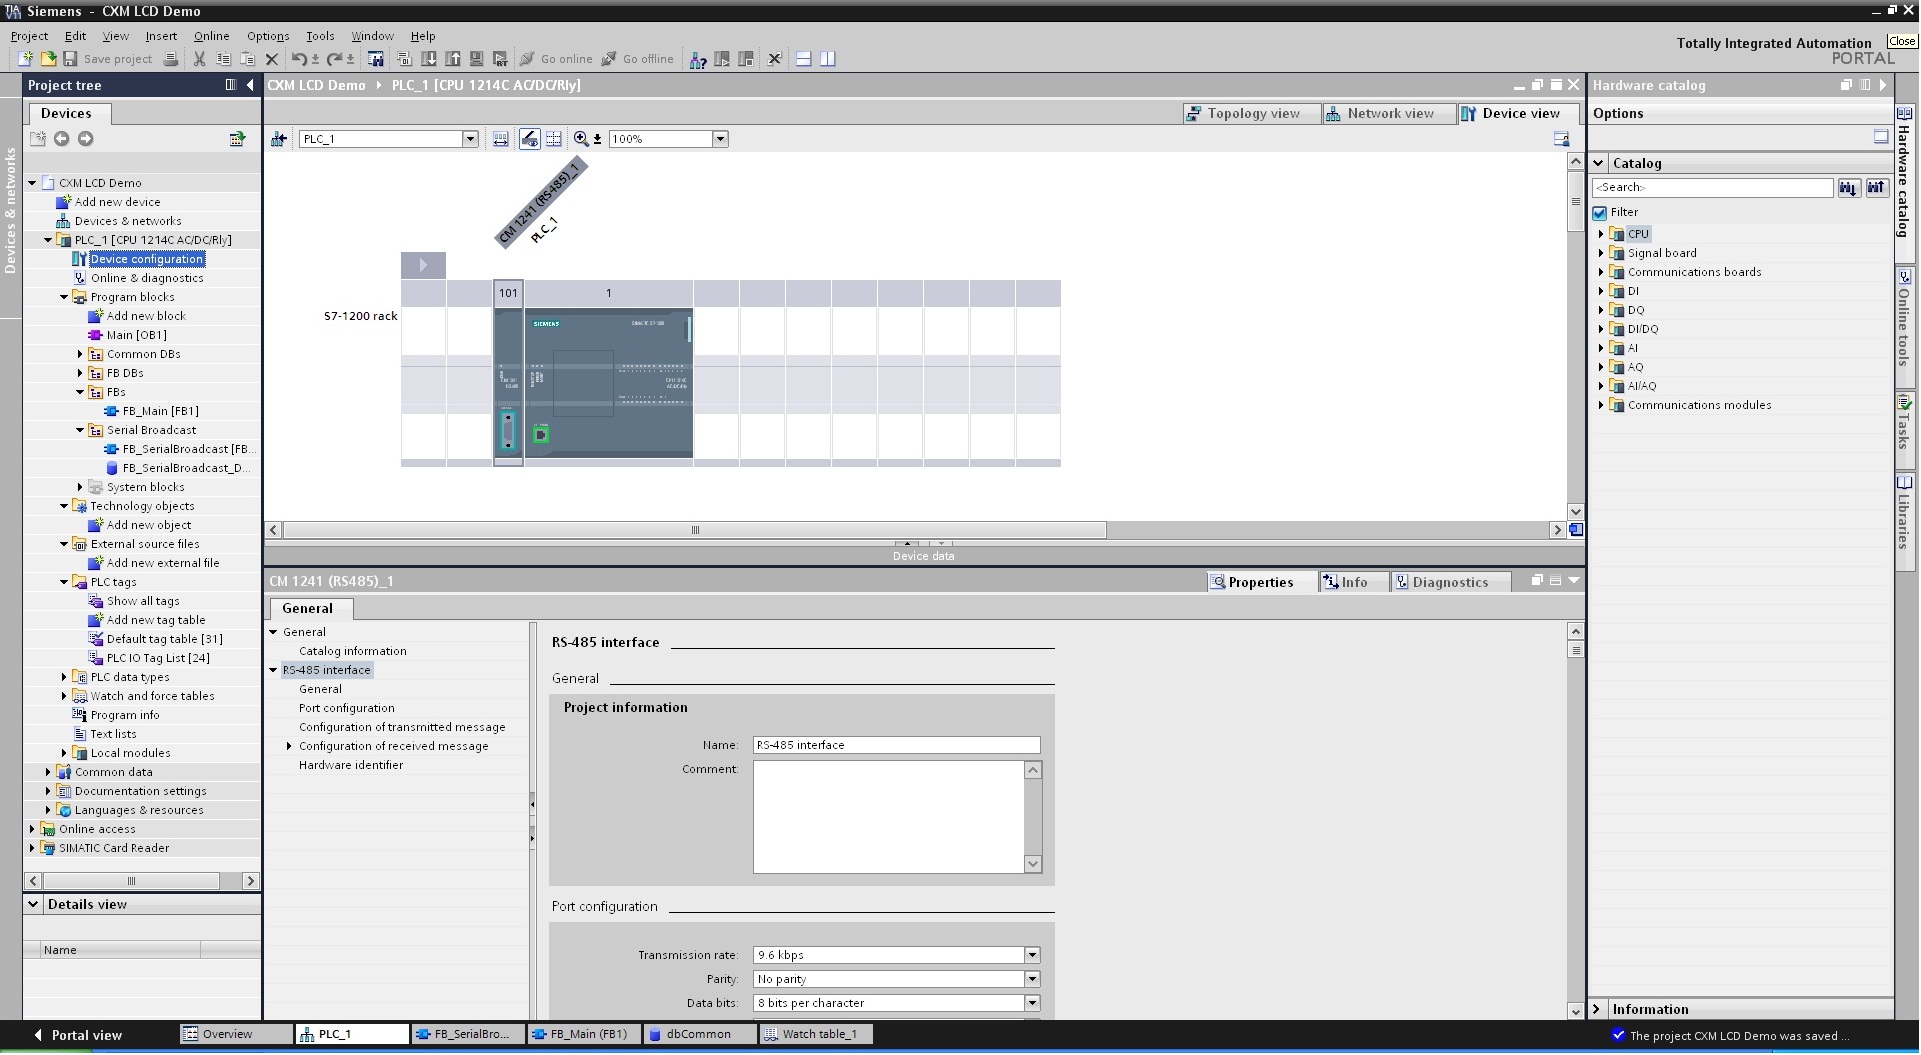Click the Start runtime RT icon
This screenshot has height=1055, width=1921.
pos(501,59)
